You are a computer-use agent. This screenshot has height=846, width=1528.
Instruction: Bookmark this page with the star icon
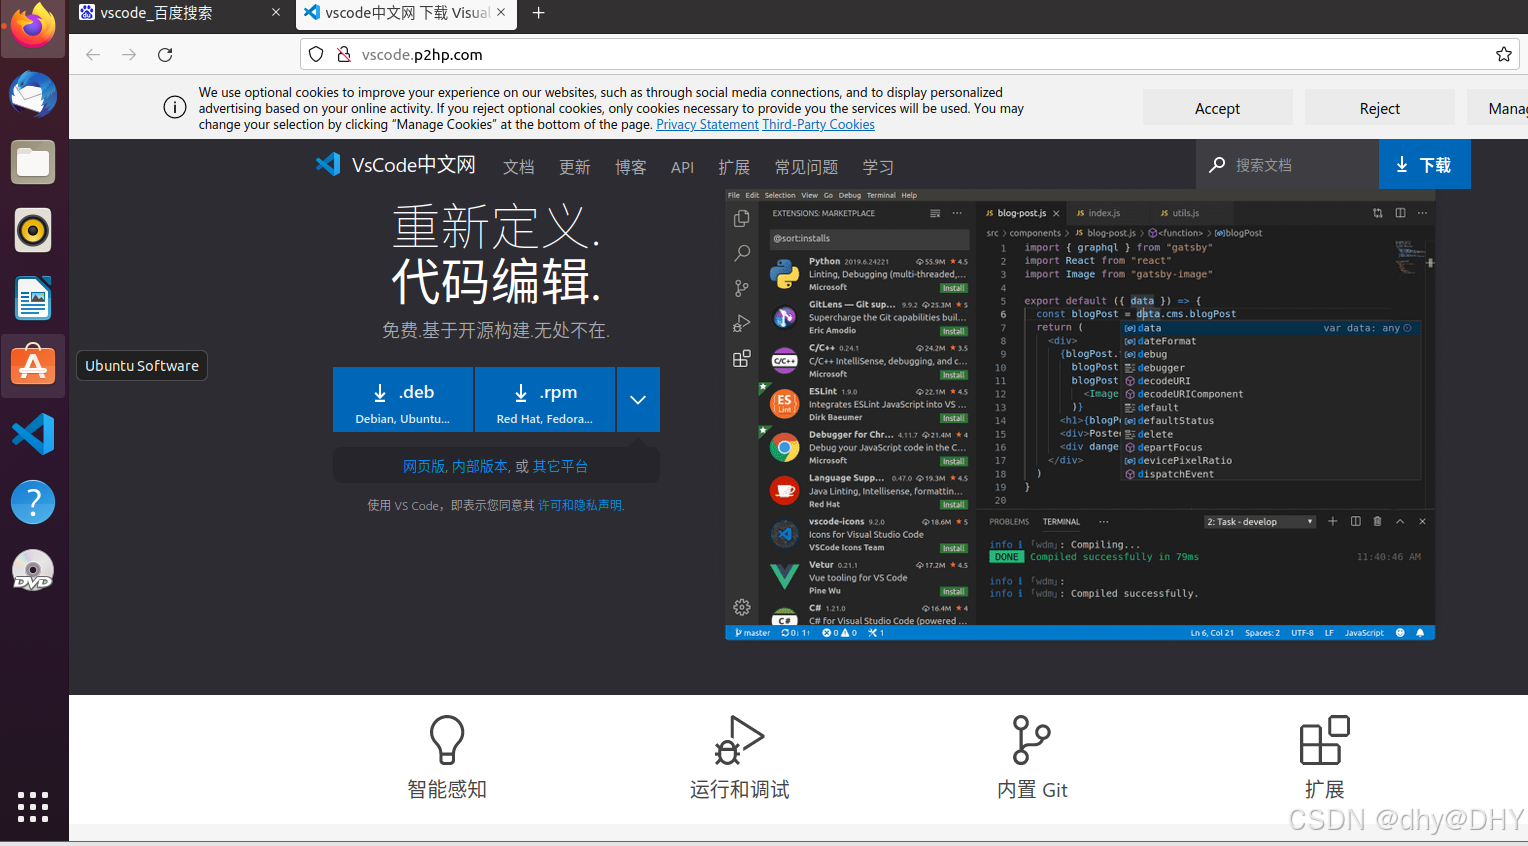(x=1503, y=55)
